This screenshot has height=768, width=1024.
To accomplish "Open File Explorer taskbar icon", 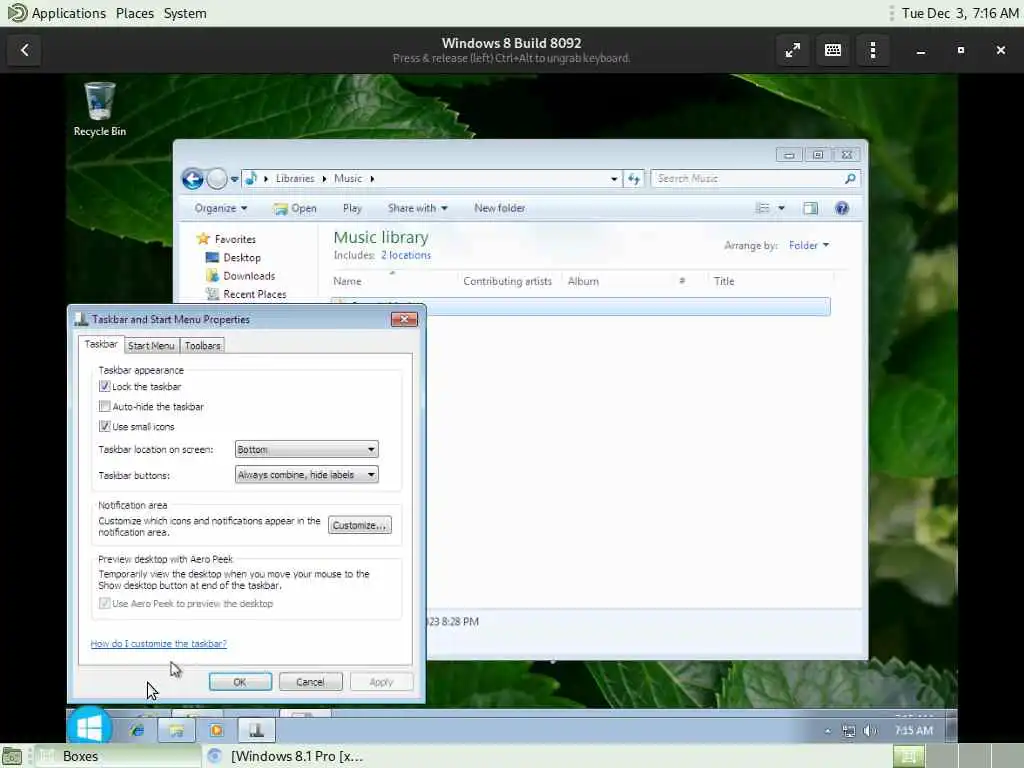I will click(176, 730).
